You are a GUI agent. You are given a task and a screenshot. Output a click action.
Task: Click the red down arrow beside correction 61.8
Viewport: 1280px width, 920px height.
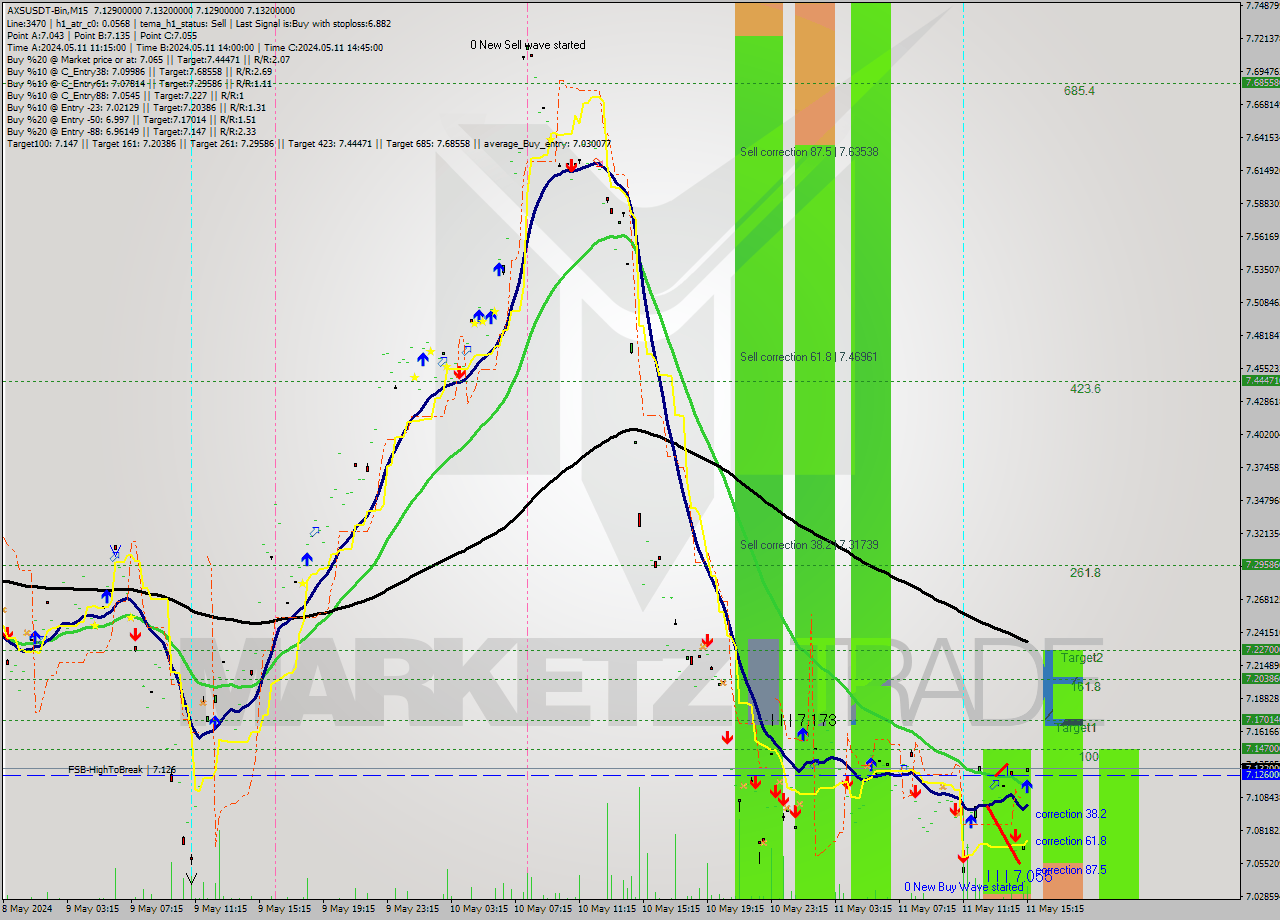click(1016, 835)
